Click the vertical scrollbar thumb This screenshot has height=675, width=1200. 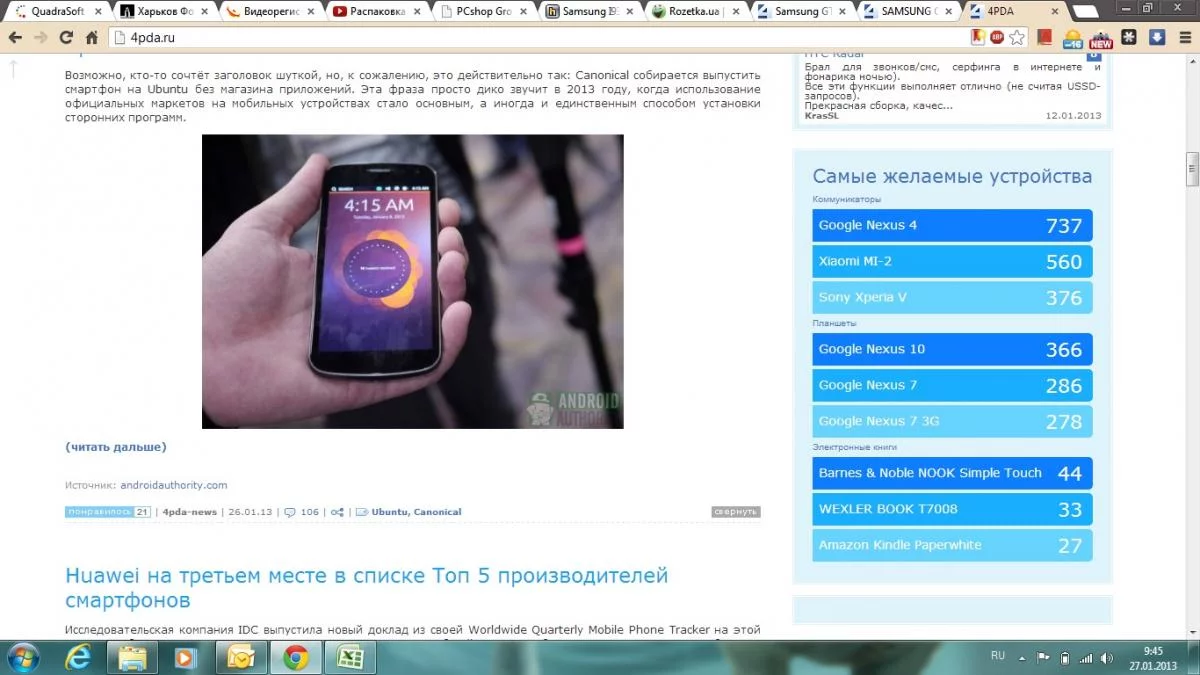(x=1192, y=170)
